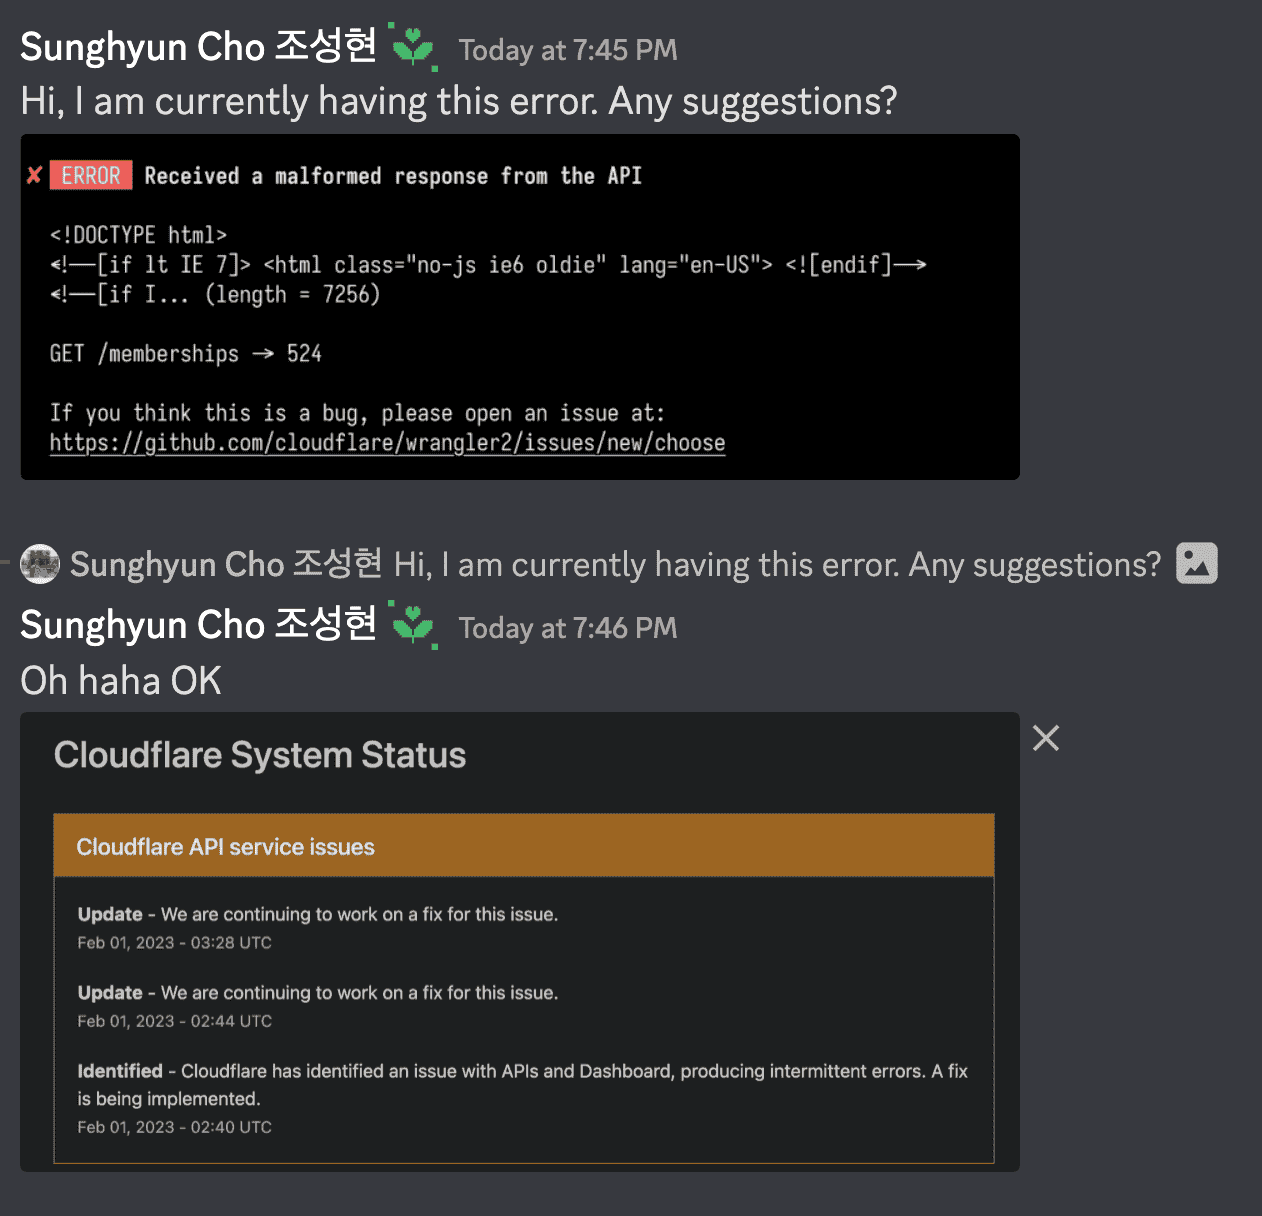Open the error screenshot image
Image resolution: width=1262 pixels, height=1216 pixels.
pos(520,306)
